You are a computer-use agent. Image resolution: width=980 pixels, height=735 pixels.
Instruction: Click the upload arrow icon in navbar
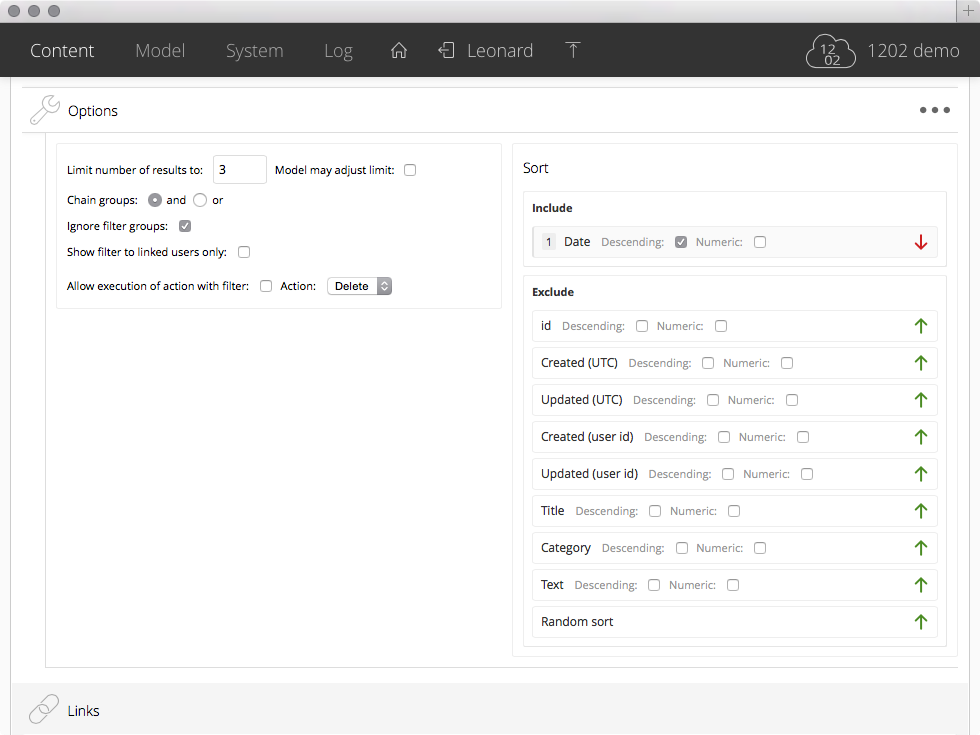click(x=573, y=51)
